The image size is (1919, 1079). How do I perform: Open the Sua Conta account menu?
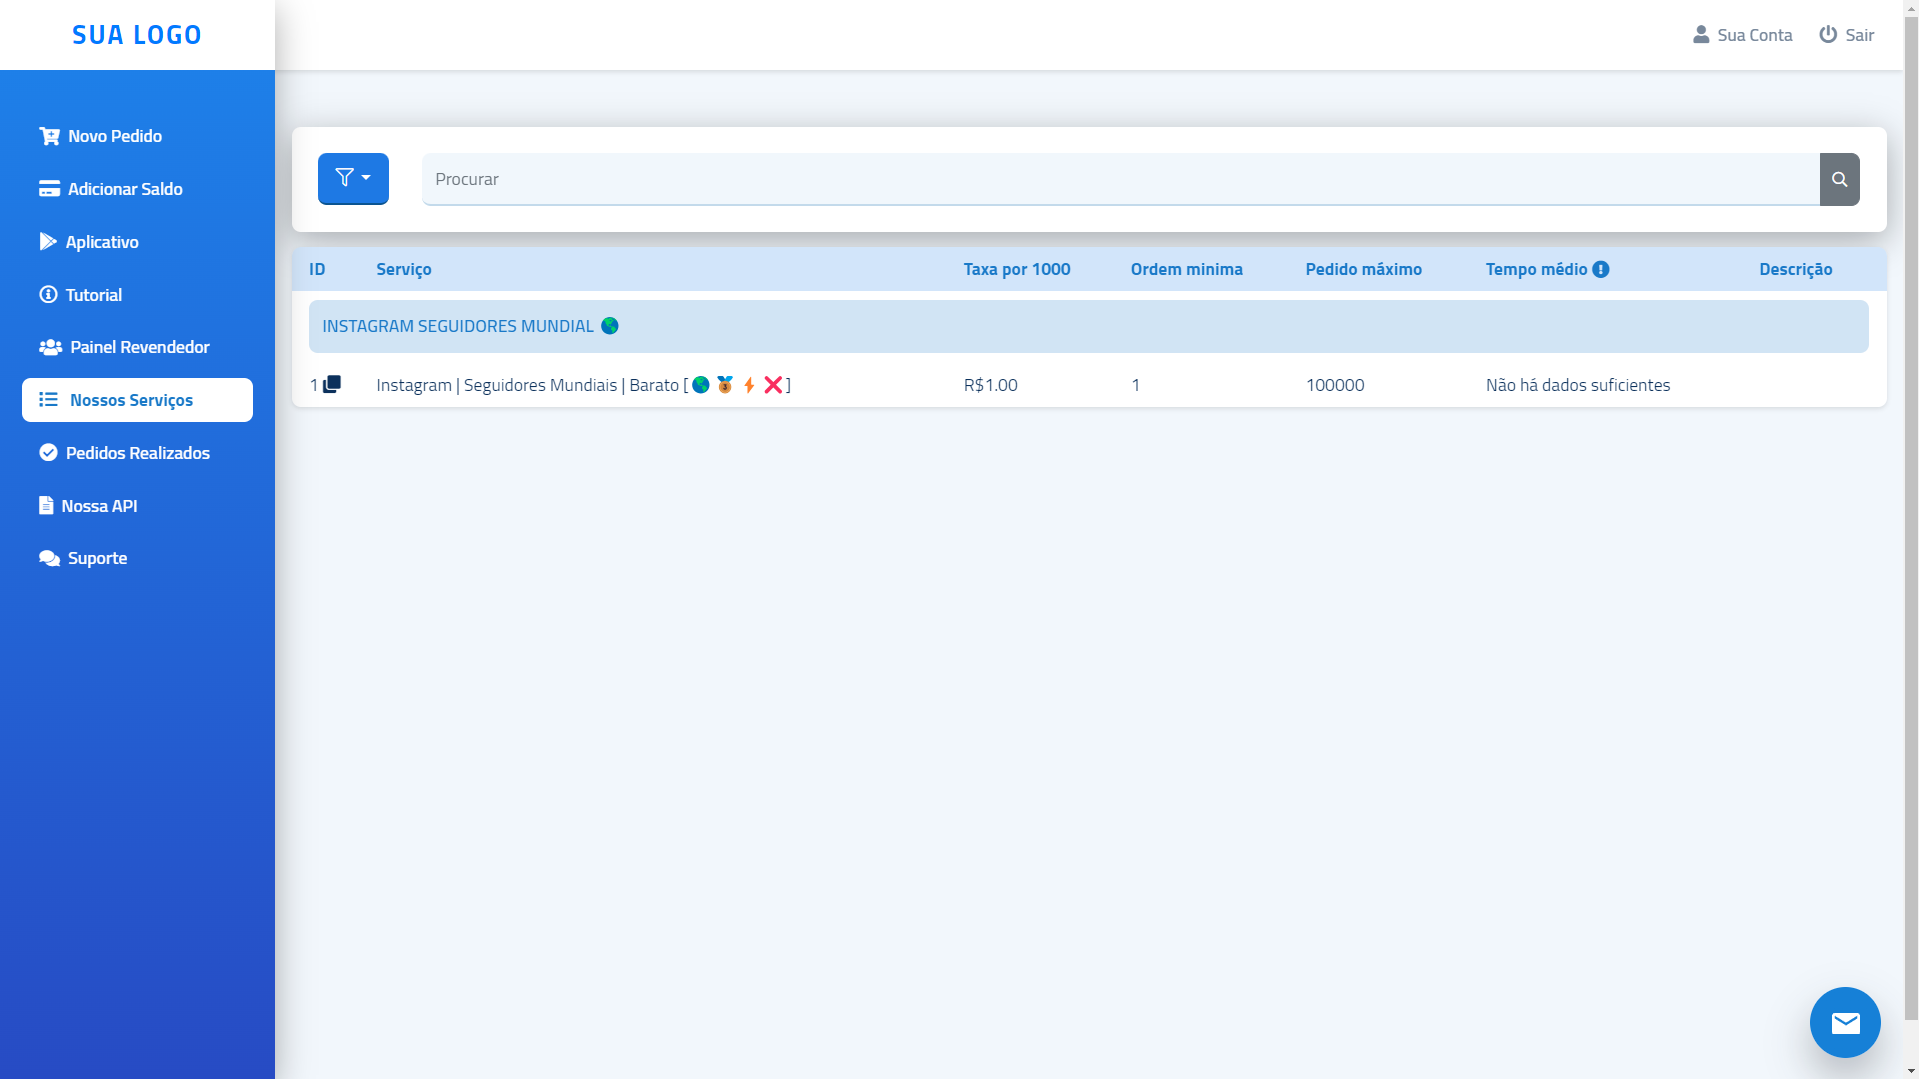pyautogui.click(x=1742, y=34)
